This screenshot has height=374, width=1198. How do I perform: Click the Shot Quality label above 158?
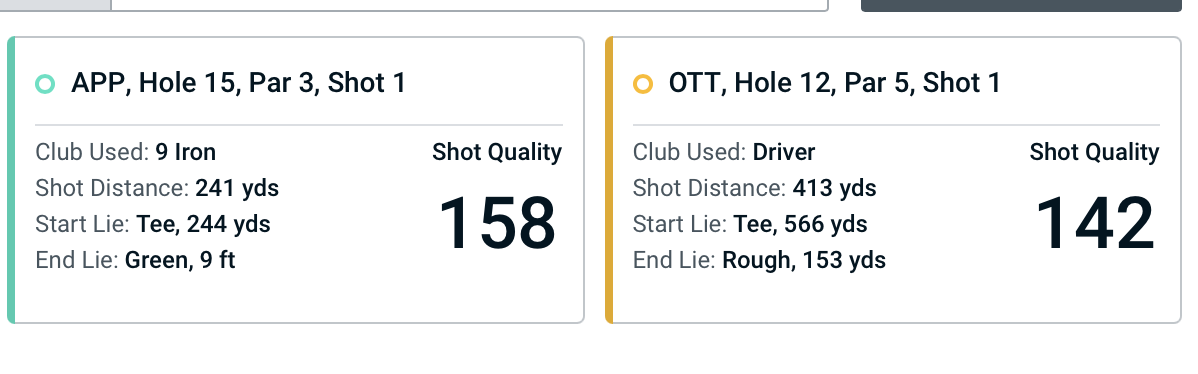[497, 152]
